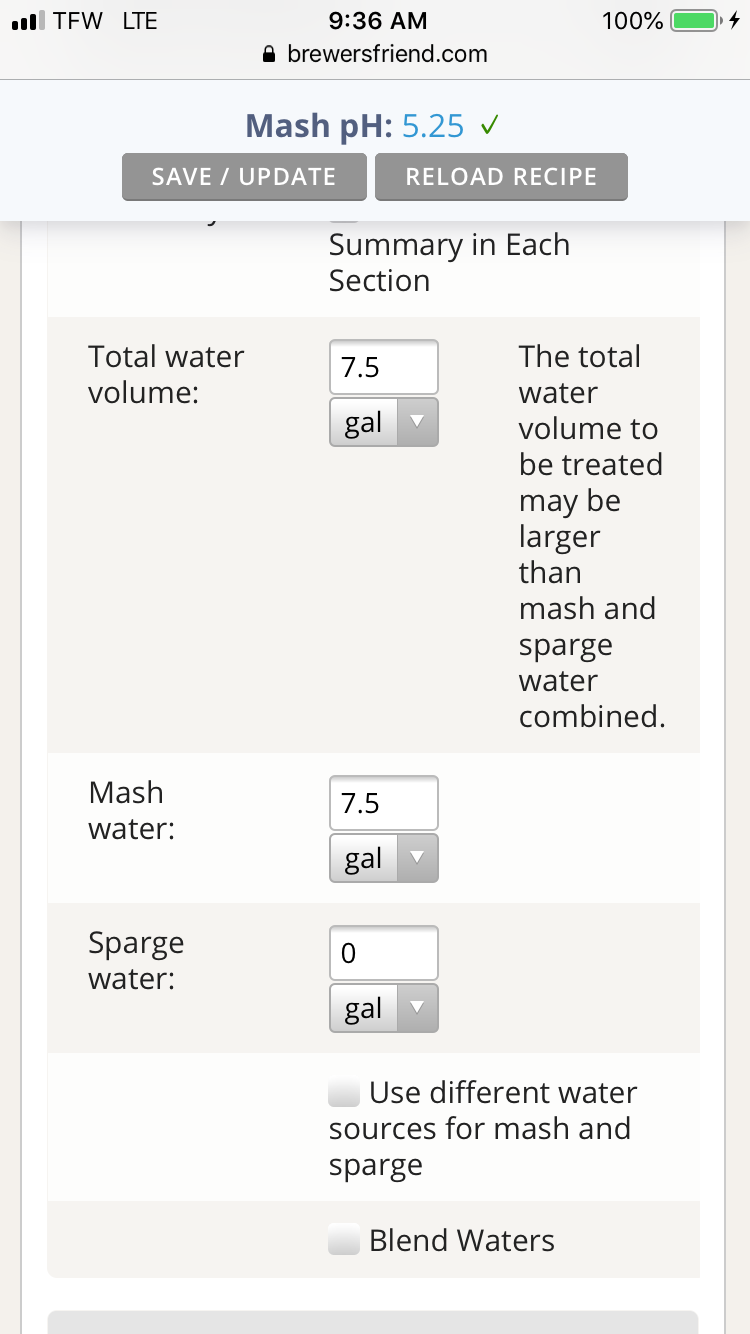Screen dimensions: 750x1334
Task: Open Mash water gal unit dropdown
Action: [384, 858]
